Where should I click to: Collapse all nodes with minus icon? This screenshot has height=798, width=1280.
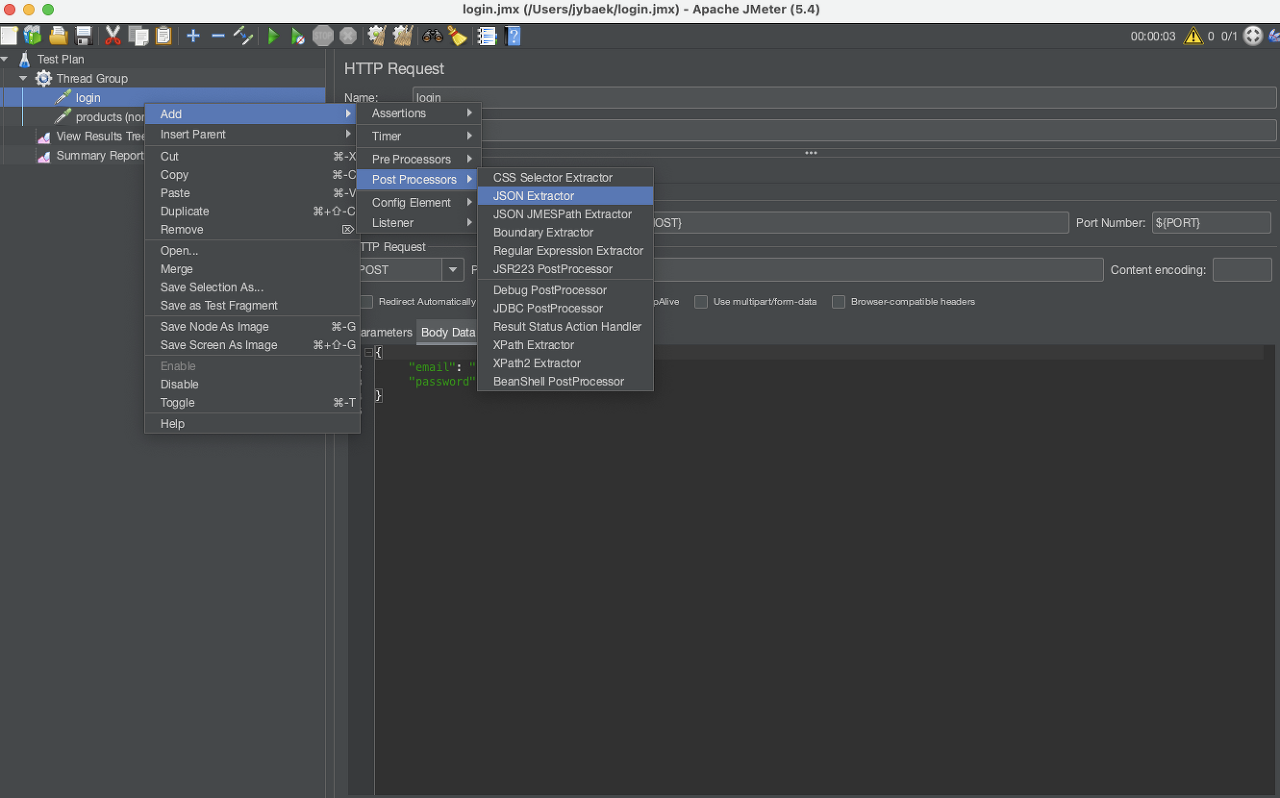(218, 36)
